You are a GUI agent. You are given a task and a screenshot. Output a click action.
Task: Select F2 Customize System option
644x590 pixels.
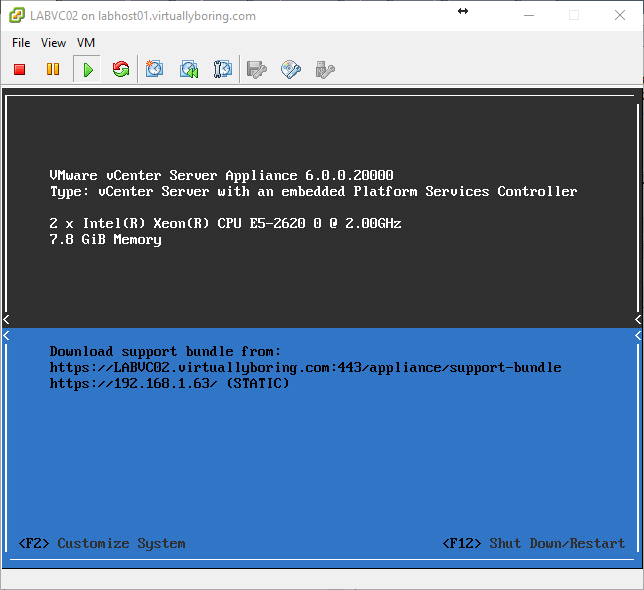[x=102, y=543]
